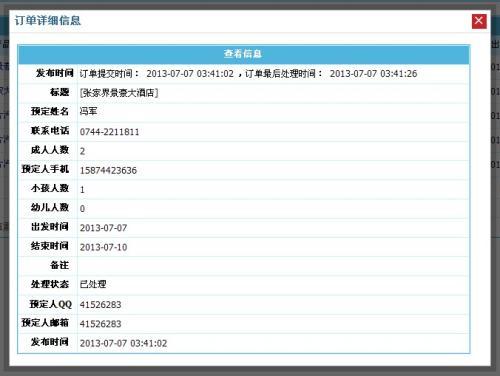Click the children count value 1
500x376 pixels.
click(82, 190)
